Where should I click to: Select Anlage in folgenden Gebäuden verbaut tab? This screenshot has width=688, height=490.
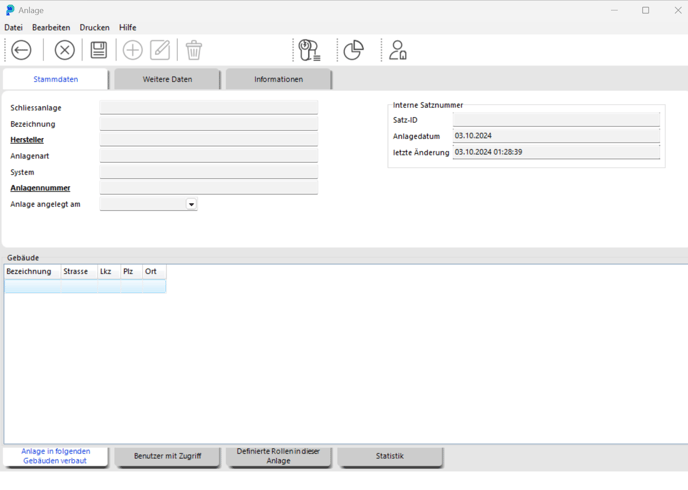tap(56, 456)
